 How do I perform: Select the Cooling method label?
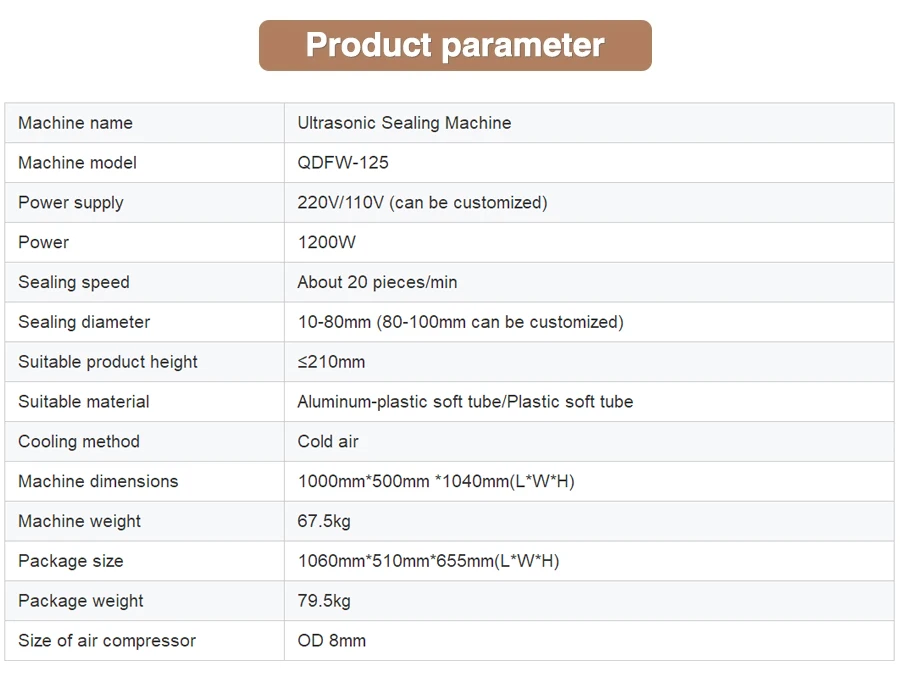(x=79, y=442)
